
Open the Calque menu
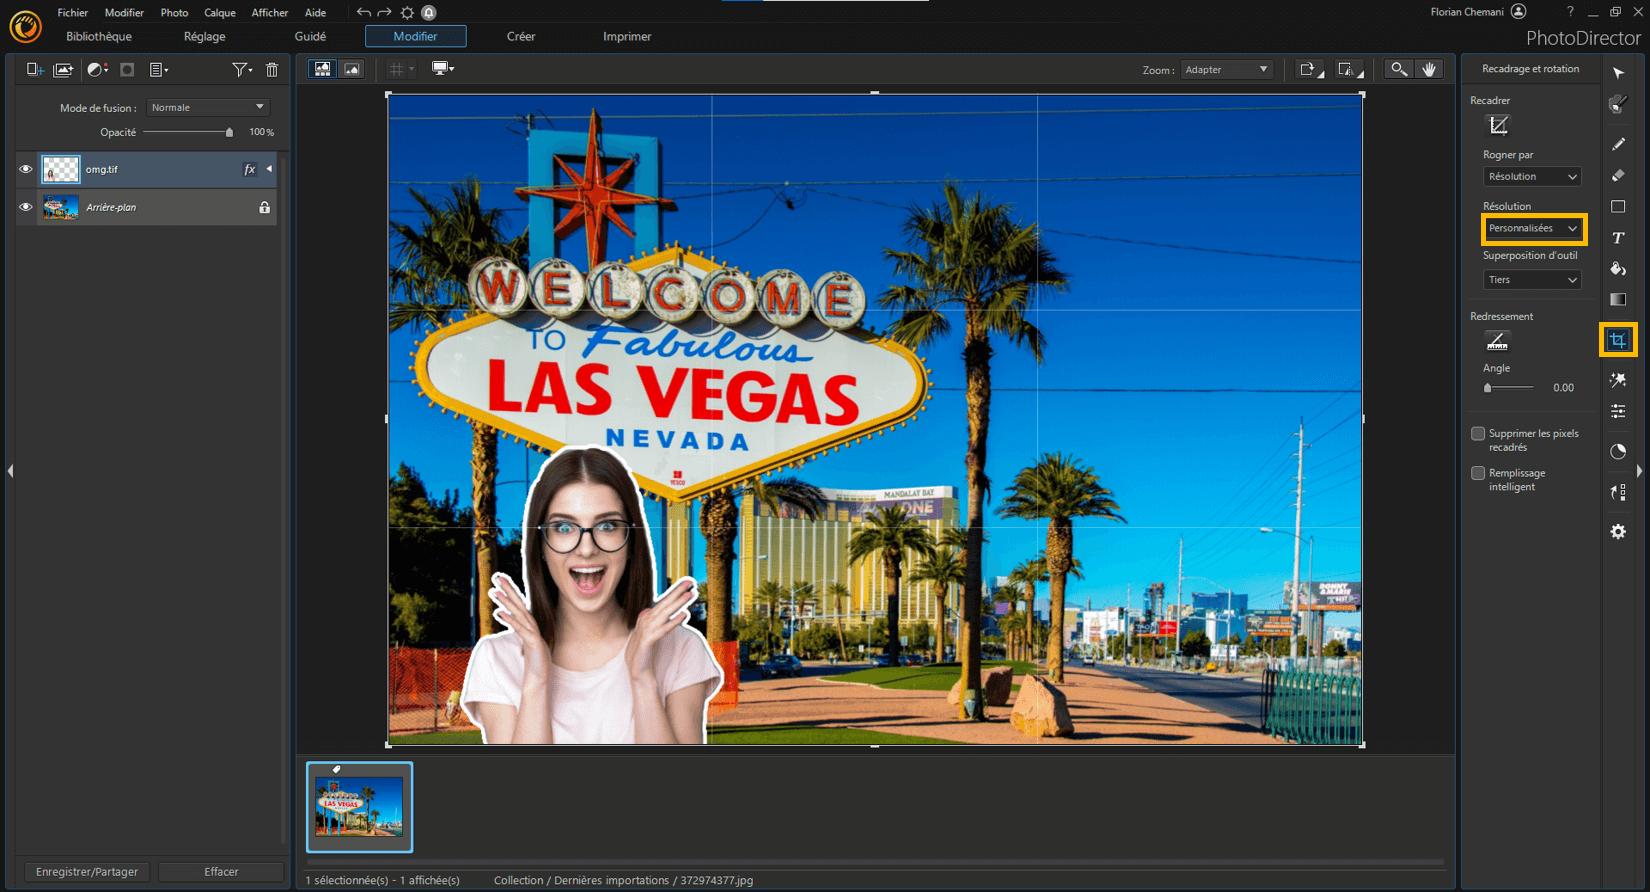(x=219, y=13)
